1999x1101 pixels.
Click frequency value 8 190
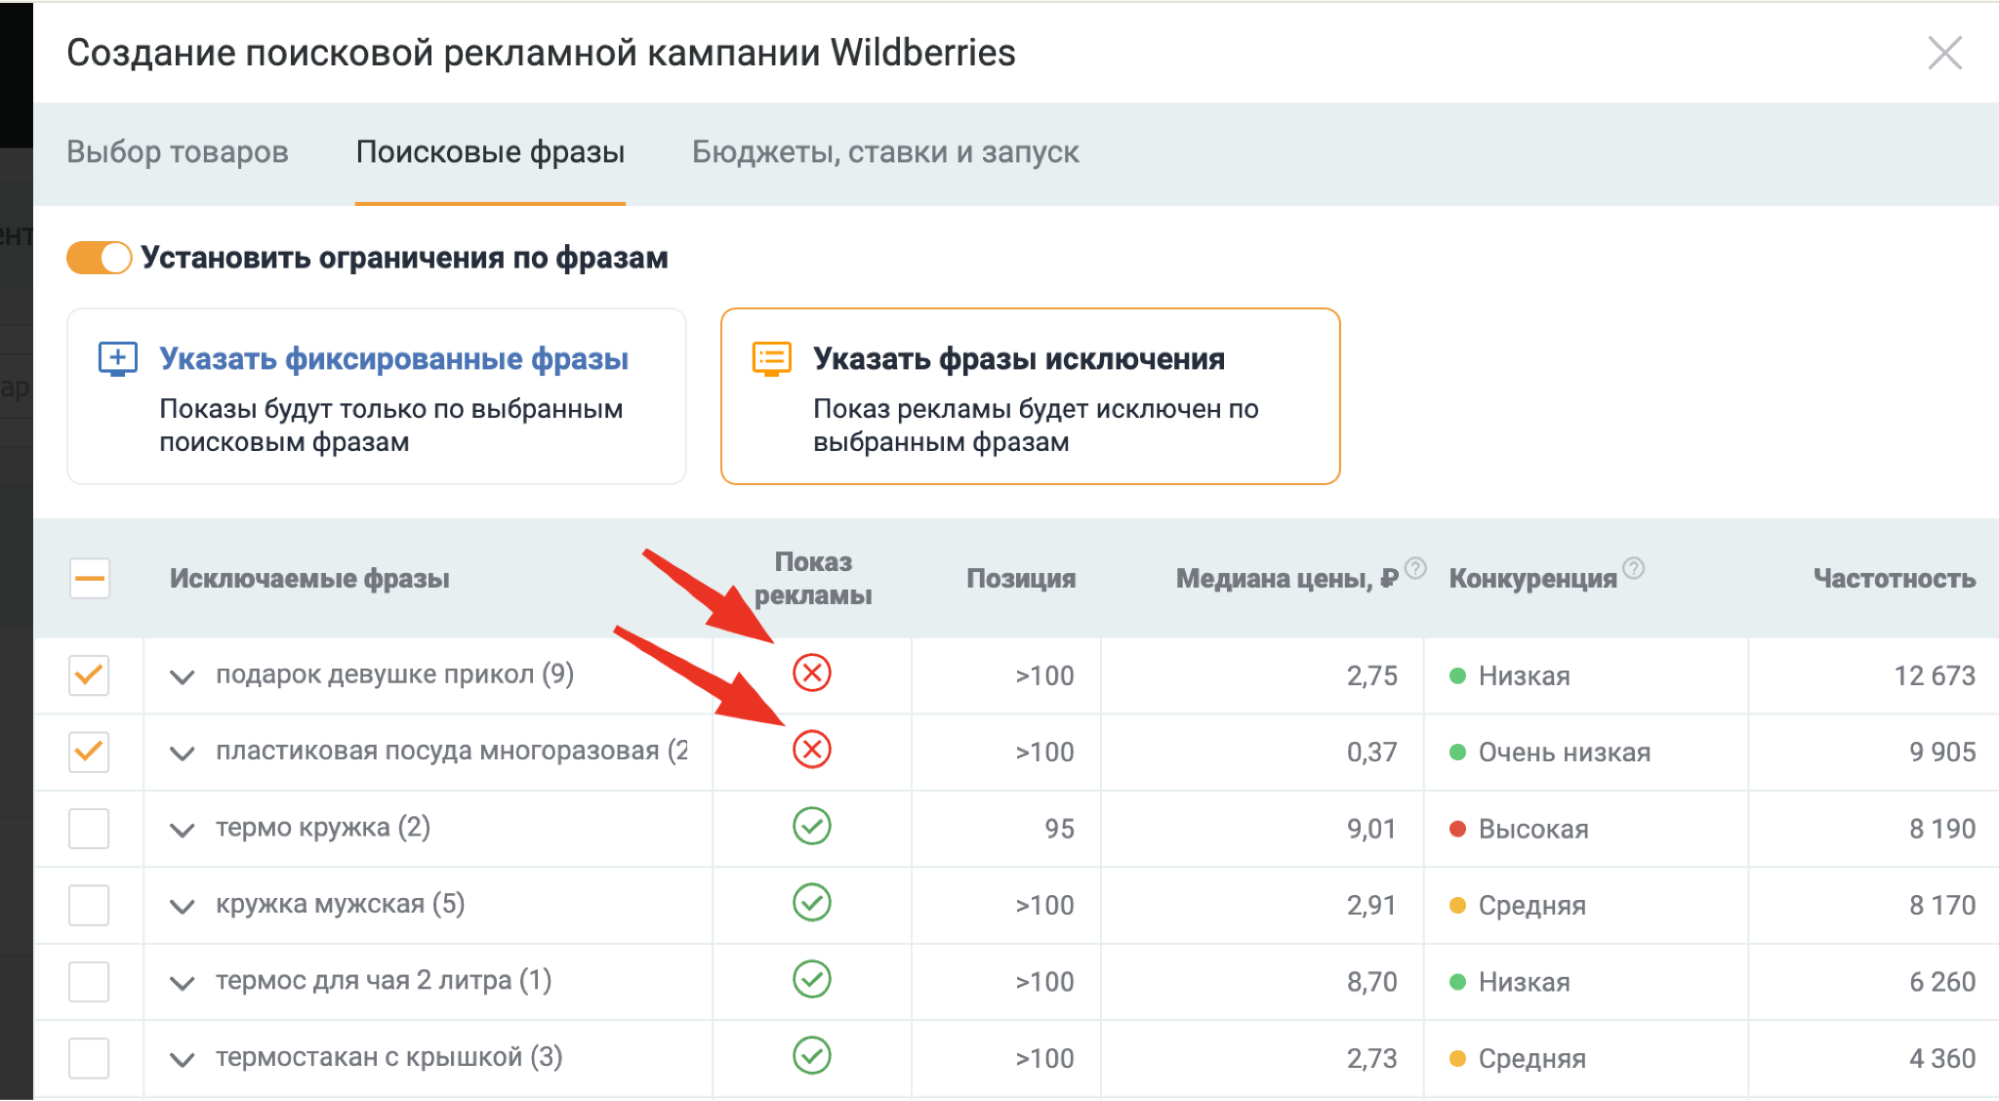1942,829
